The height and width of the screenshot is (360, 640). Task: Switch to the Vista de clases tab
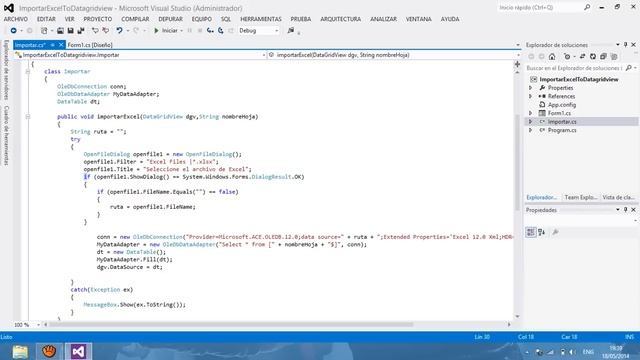[618, 198]
